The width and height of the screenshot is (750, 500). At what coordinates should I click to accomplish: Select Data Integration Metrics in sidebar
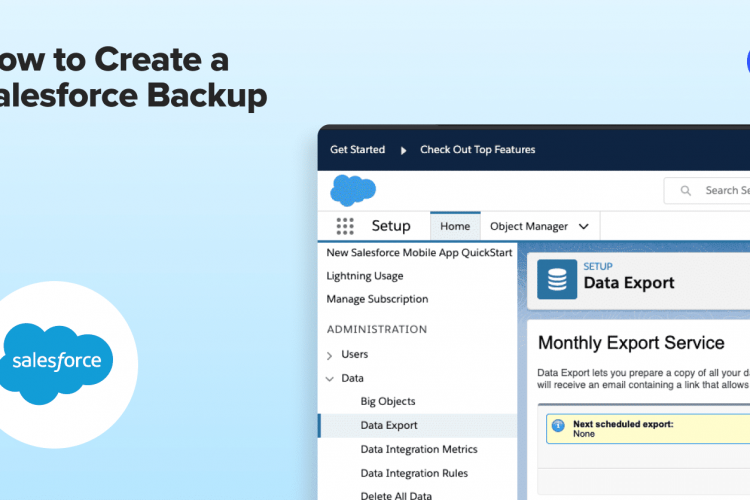click(419, 449)
